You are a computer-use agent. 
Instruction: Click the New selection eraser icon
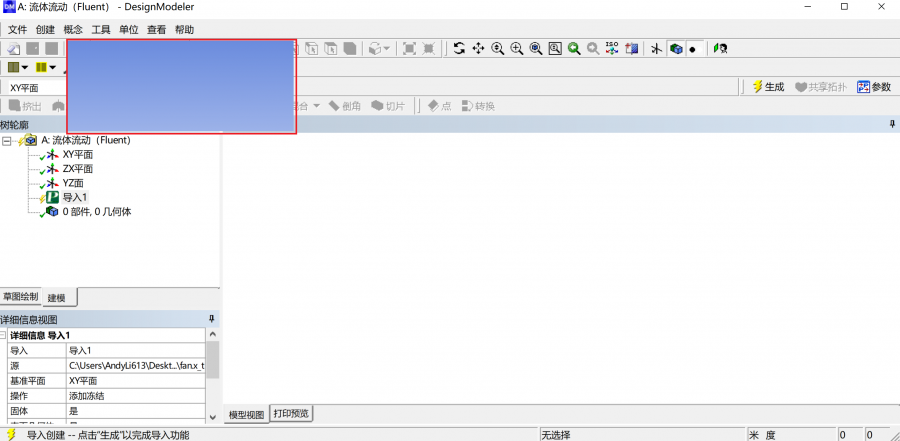[13, 49]
